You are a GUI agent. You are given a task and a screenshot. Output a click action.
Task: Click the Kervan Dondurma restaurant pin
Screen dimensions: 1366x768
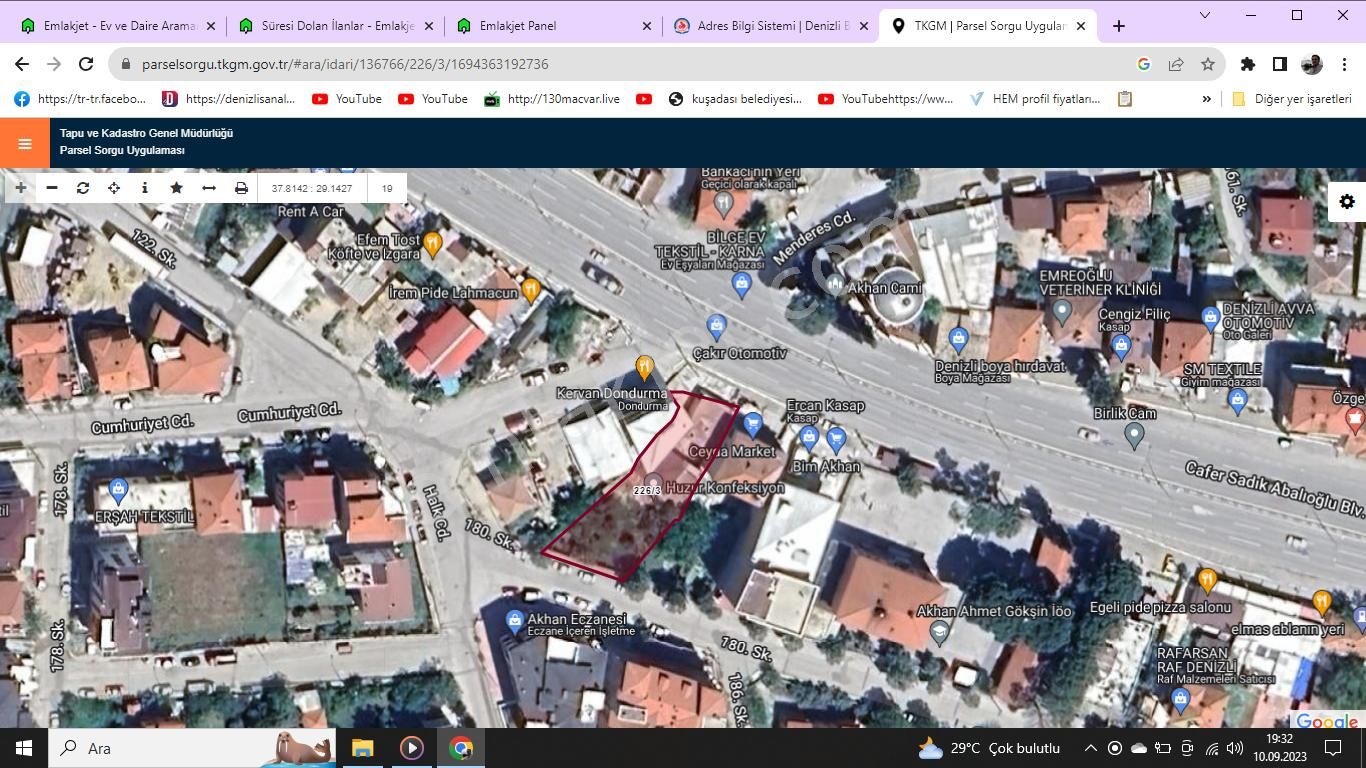tap(645, 369)
